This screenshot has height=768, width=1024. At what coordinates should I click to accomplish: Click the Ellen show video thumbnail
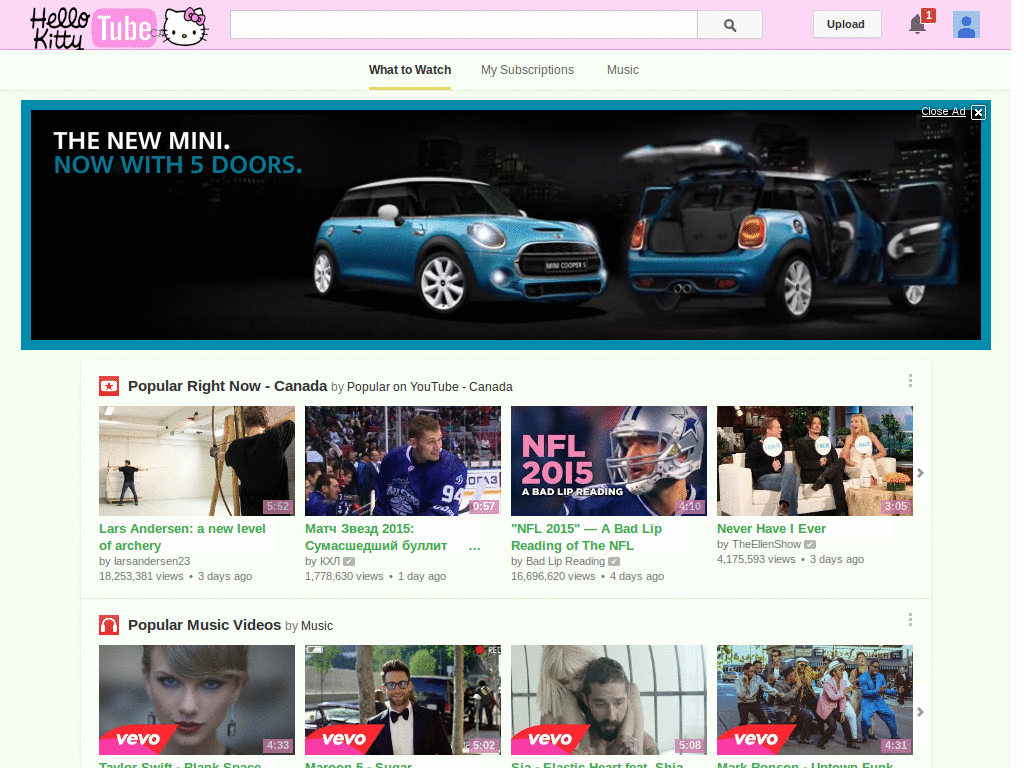815,461
